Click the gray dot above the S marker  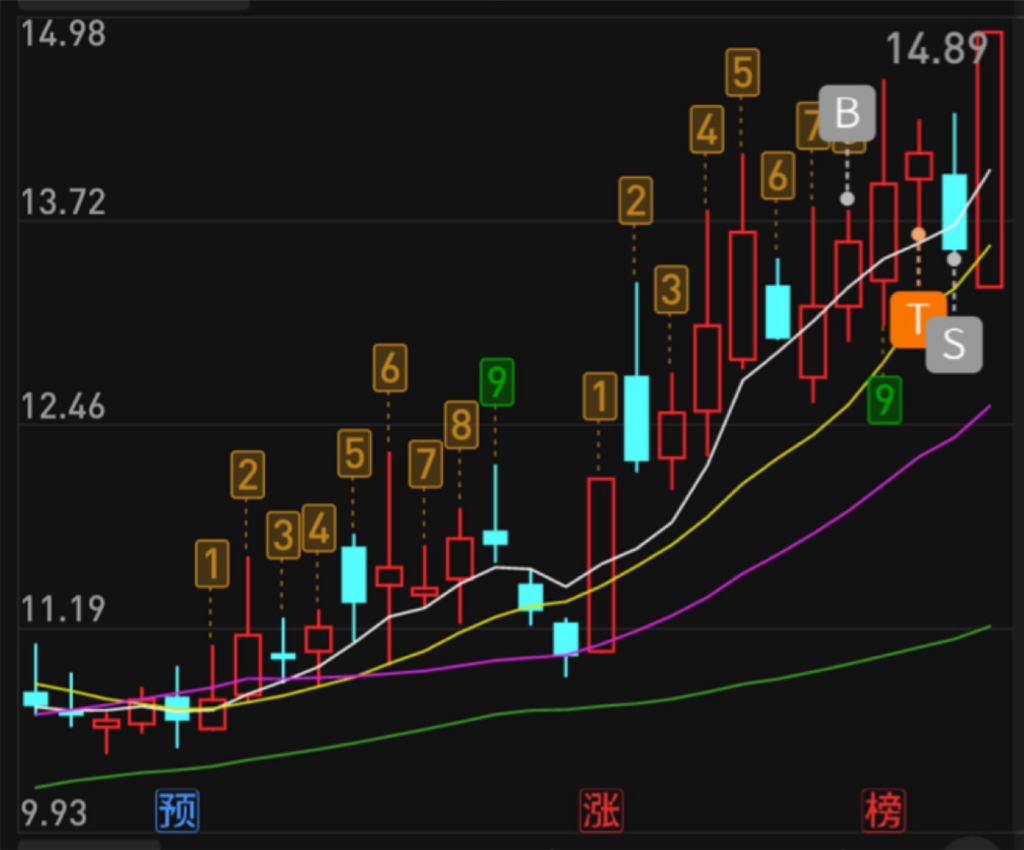(954, 259)
